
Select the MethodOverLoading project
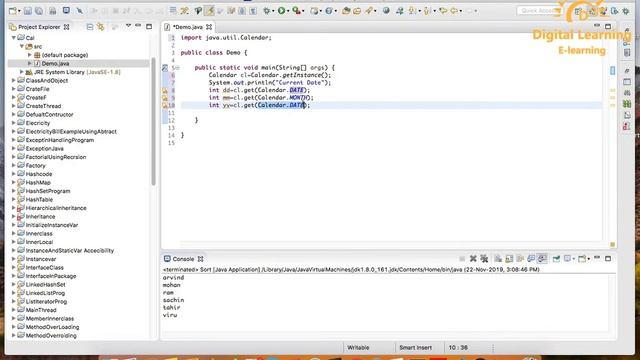52,327
